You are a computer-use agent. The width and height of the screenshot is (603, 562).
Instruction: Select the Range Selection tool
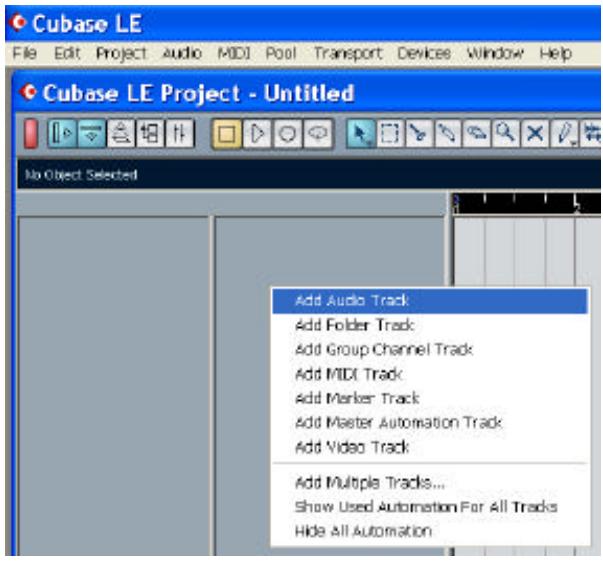[390, 134]
